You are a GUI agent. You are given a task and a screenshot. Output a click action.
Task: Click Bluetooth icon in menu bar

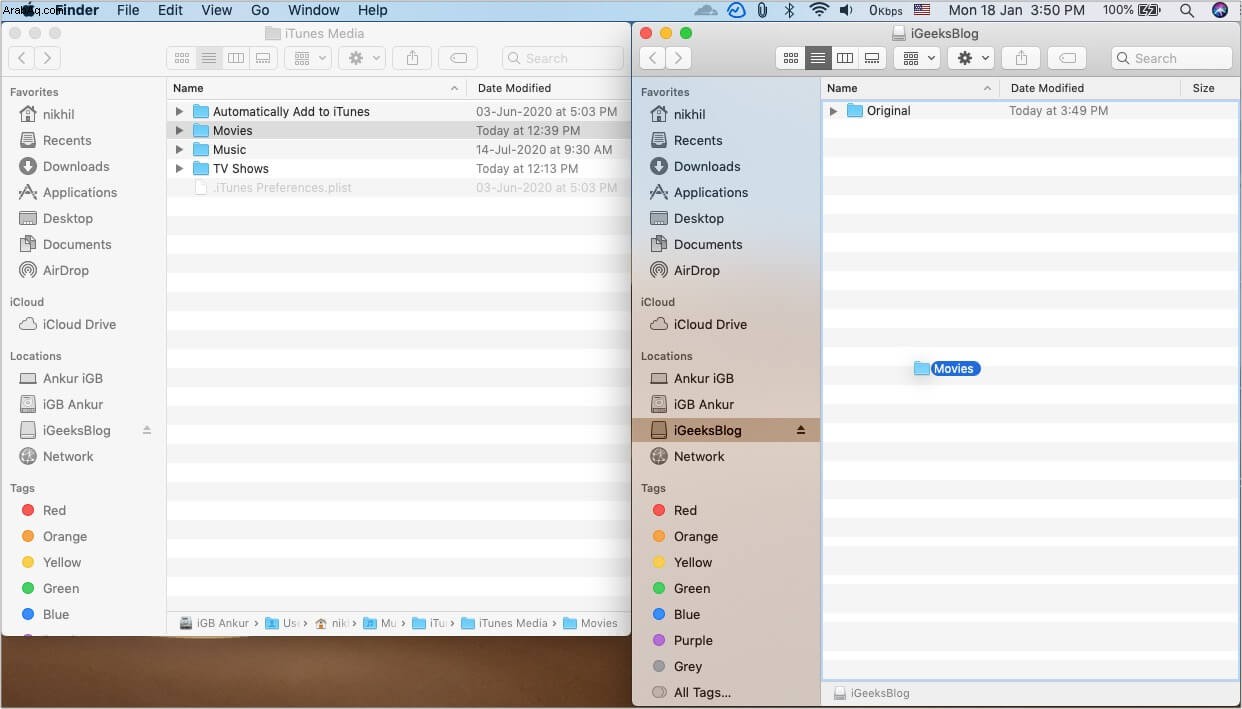pos(789,10)
